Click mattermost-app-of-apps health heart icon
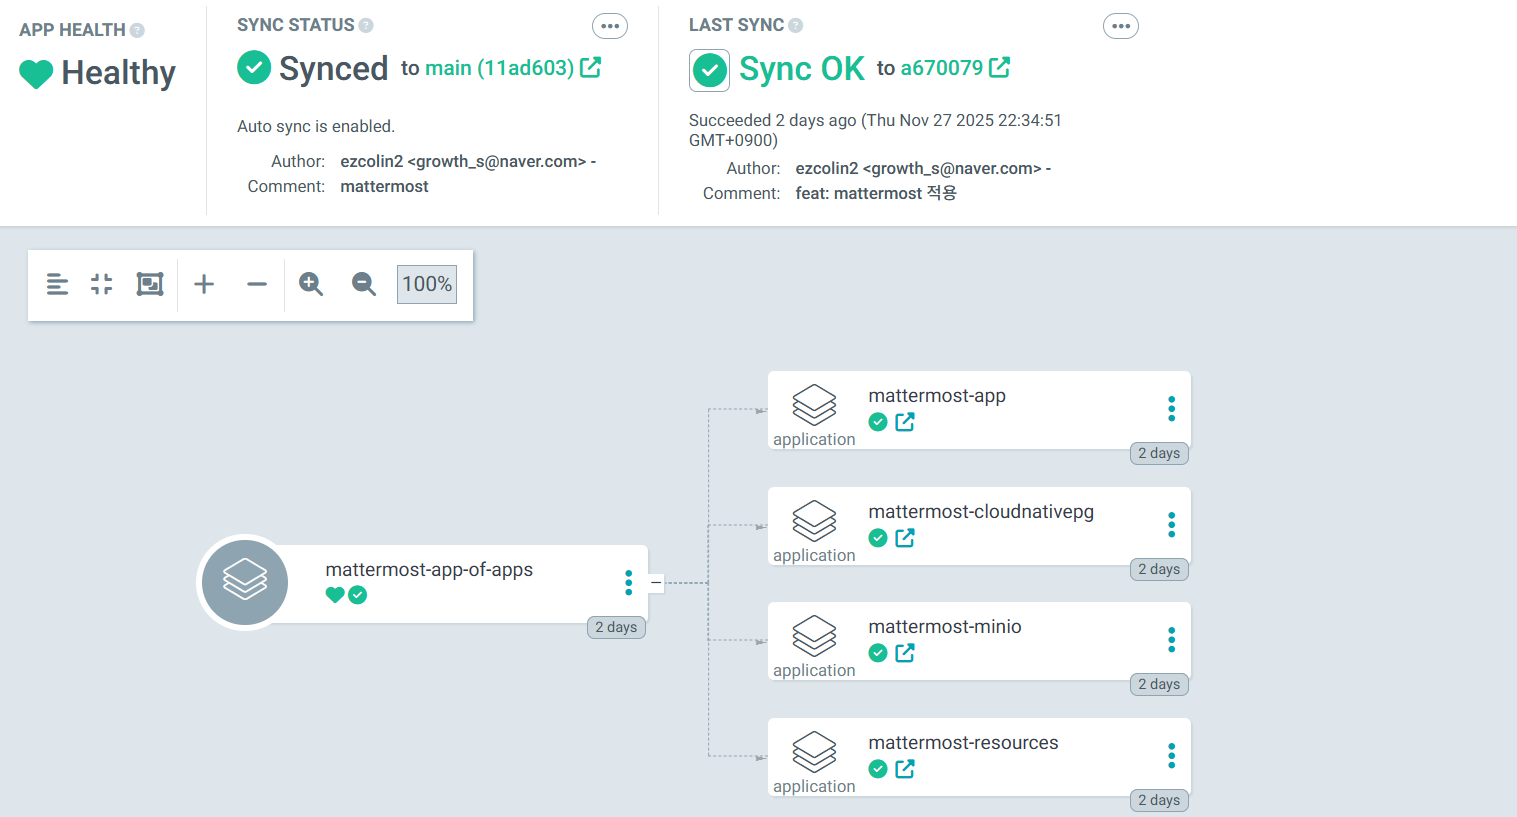Viewport: 1517px width, 817px height. [x=335, y=595]
